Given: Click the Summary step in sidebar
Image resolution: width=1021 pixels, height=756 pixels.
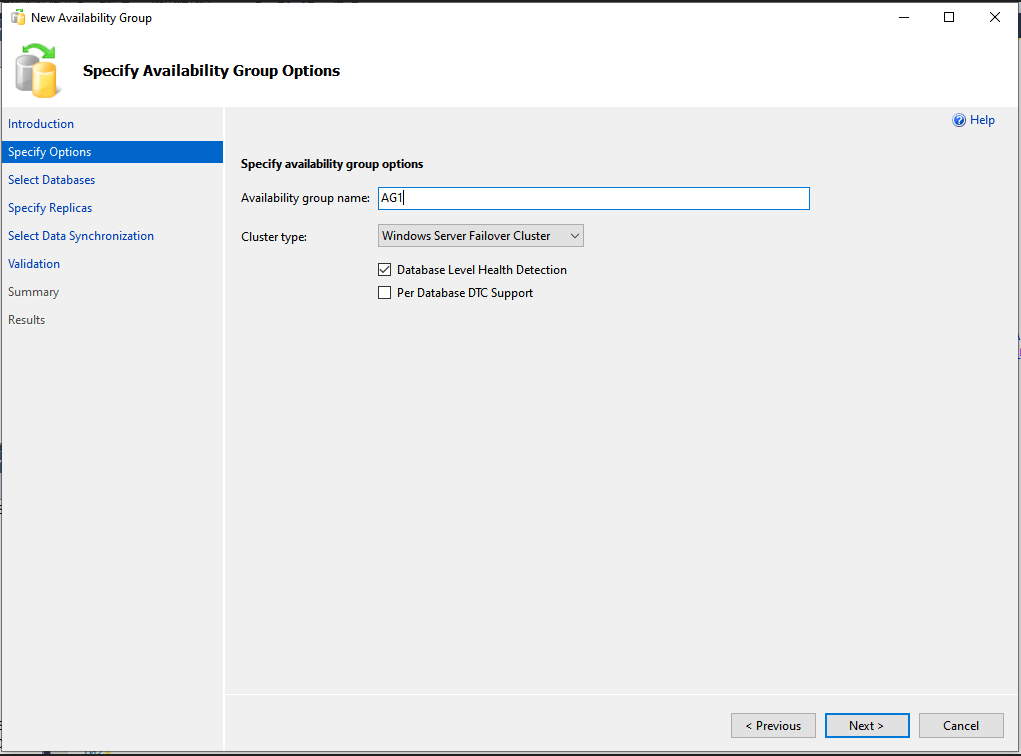Looking at the screenshot, I should click(x=34, y=292).
